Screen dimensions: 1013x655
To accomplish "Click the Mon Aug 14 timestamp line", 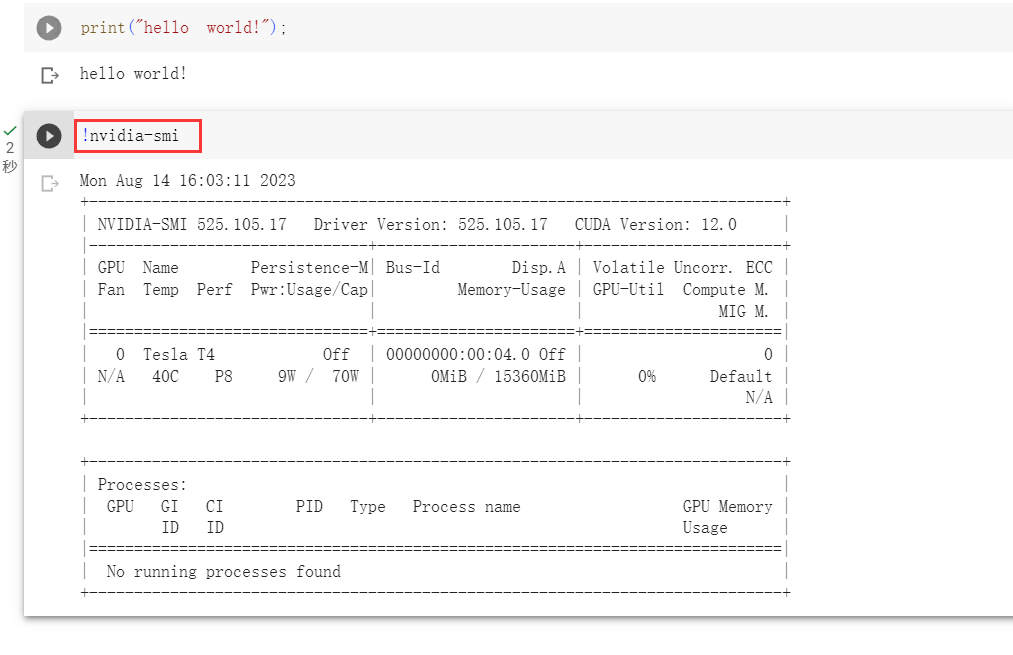I will (x=187, y=181).
